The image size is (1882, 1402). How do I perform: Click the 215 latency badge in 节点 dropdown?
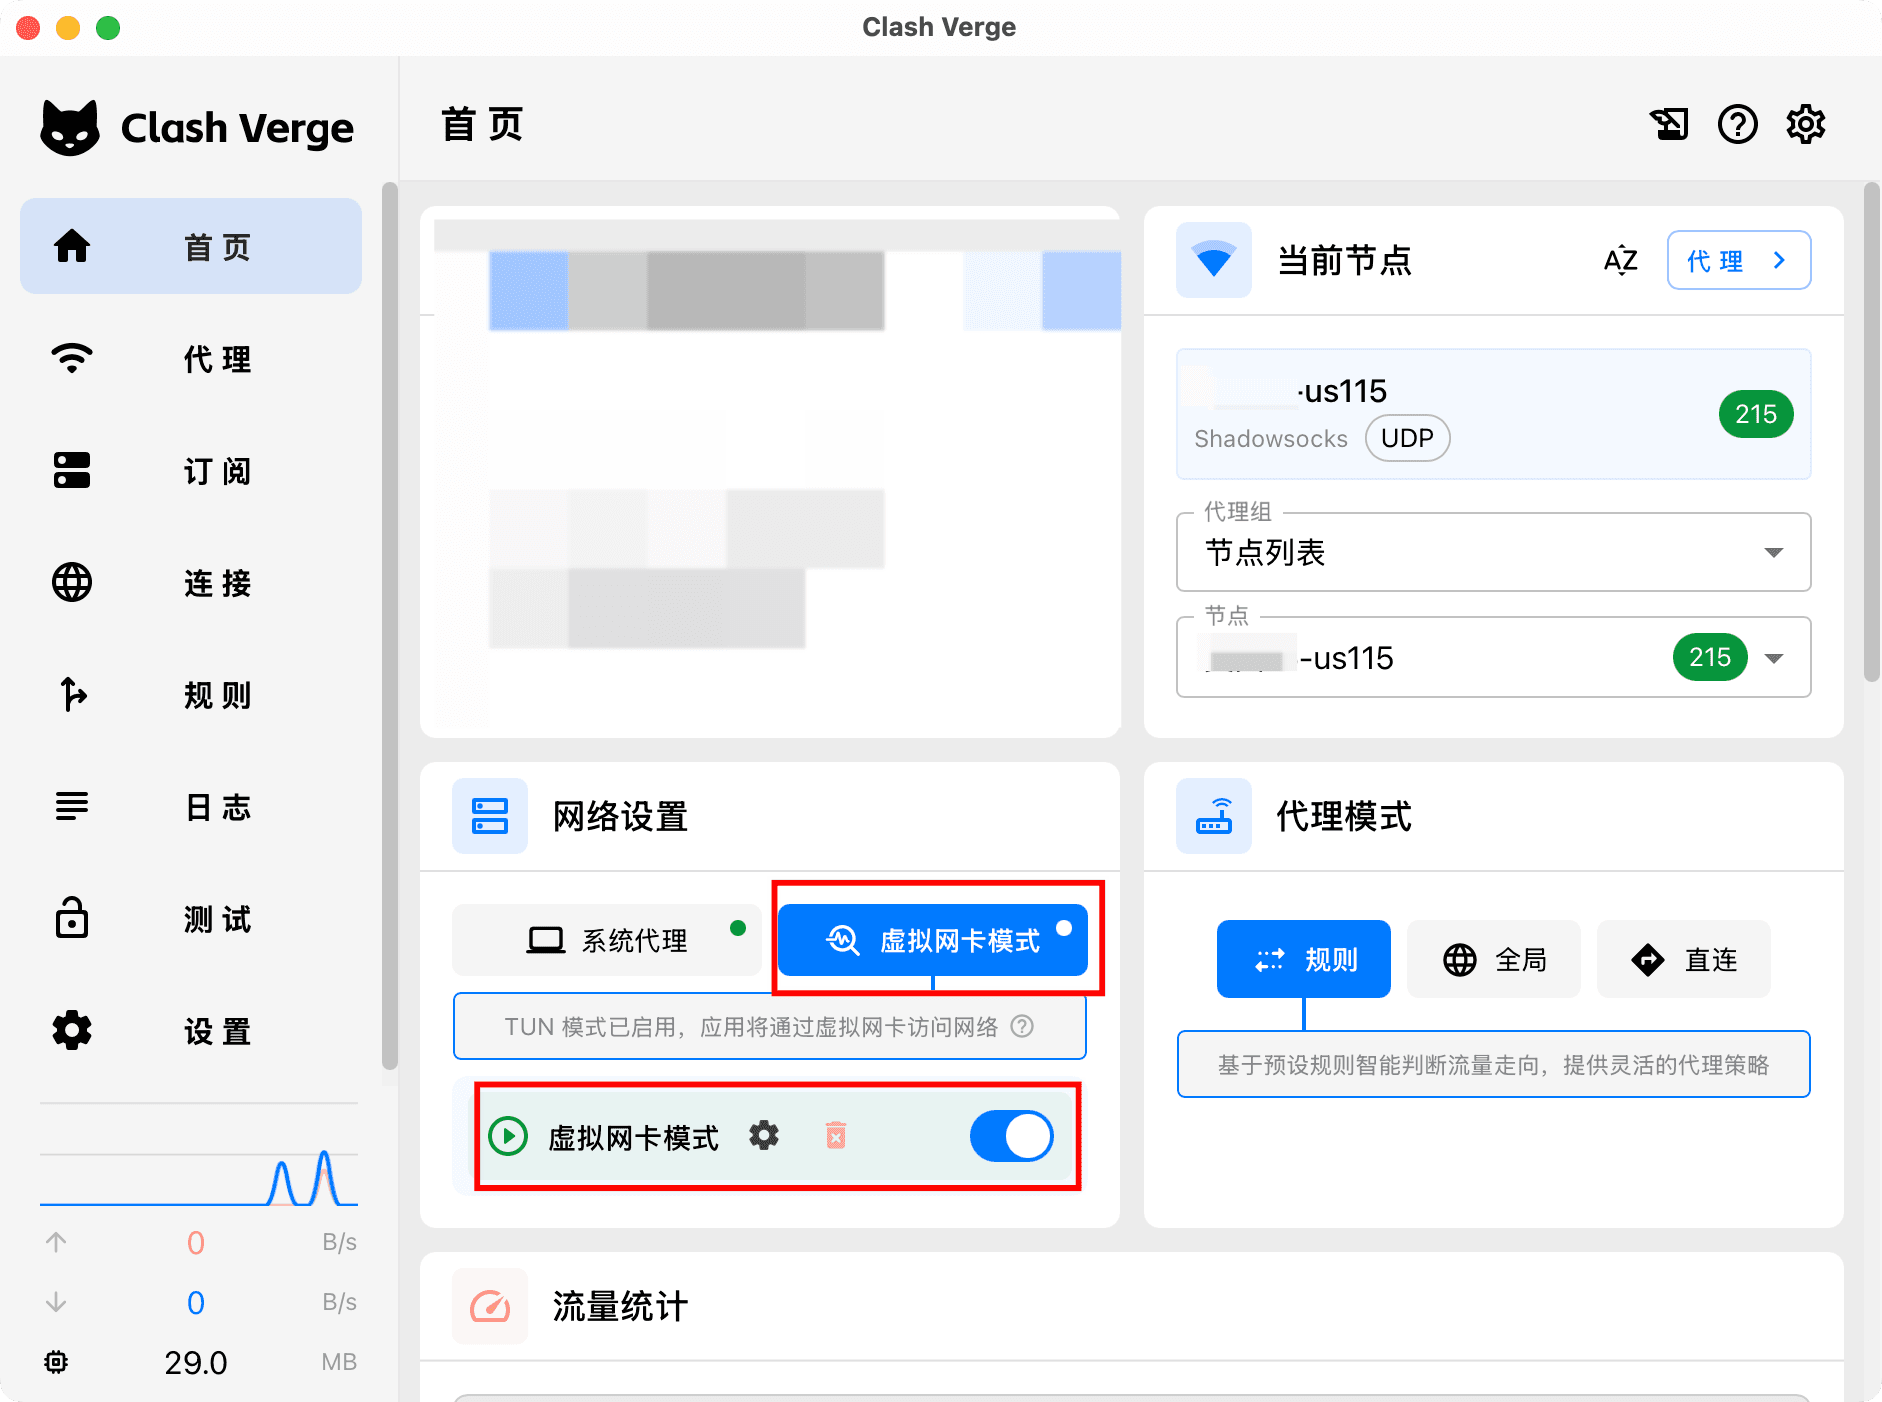pos(1710,657)
